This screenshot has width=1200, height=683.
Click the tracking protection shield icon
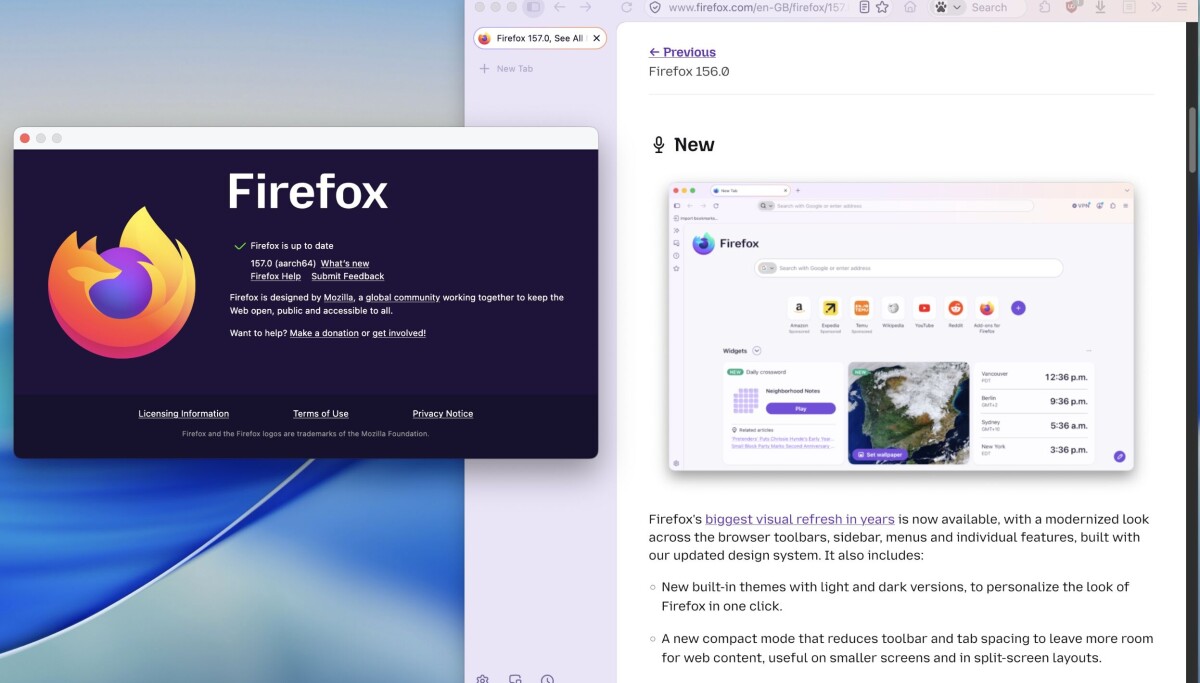click(x=655, y=7)
